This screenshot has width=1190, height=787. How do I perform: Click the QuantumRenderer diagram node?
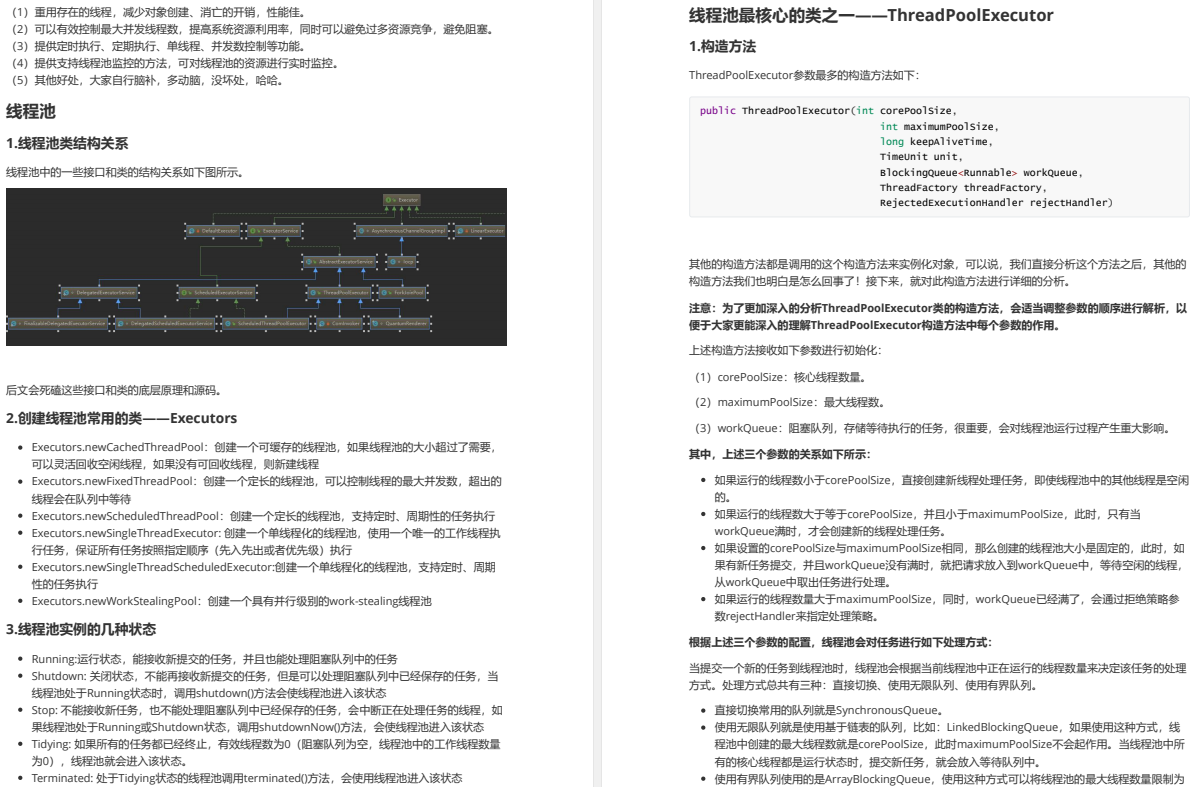(401, 323)
